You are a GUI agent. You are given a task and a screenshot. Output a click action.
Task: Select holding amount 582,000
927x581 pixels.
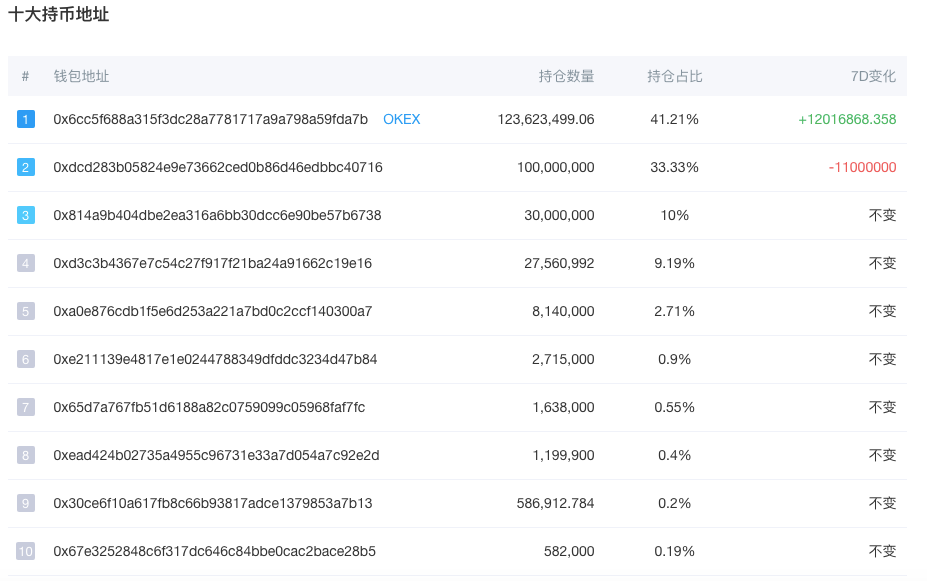point(569,551)
